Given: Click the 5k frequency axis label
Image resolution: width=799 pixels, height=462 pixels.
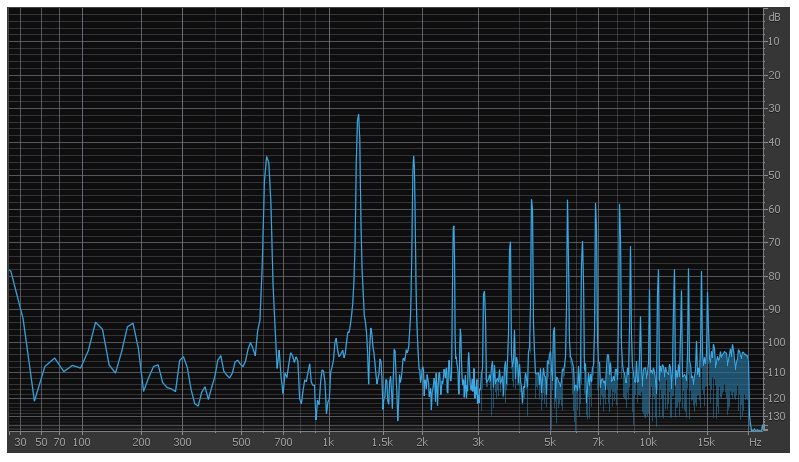Looking at the screenshot, I should [x=550, y=442].
